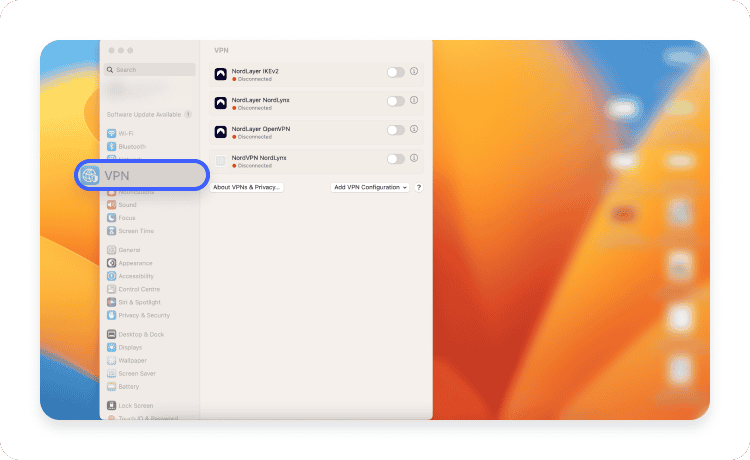
Task: Open Control Centre in the sidebar
Action: pos(133,289)
